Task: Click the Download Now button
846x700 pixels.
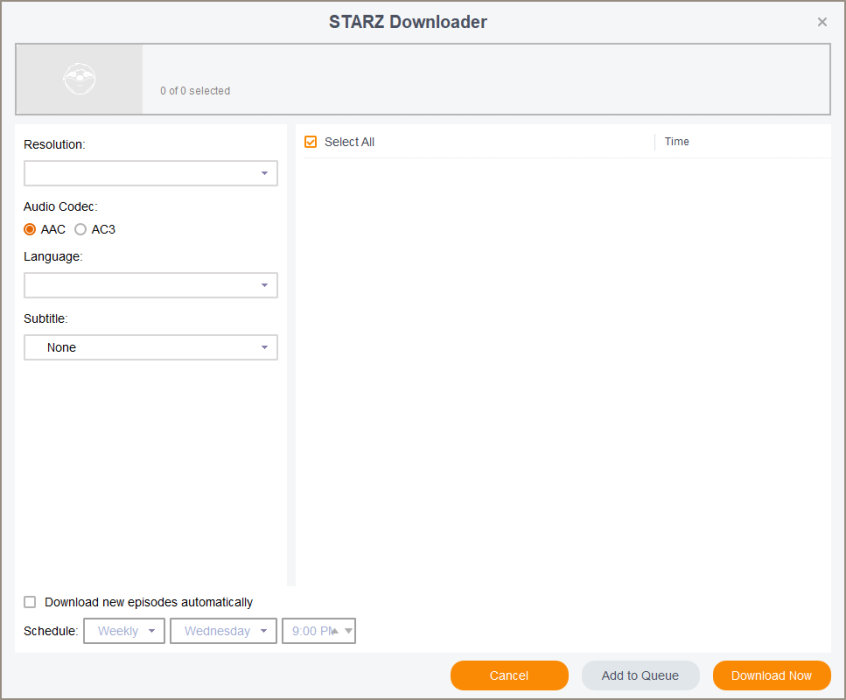Action: 771,675
